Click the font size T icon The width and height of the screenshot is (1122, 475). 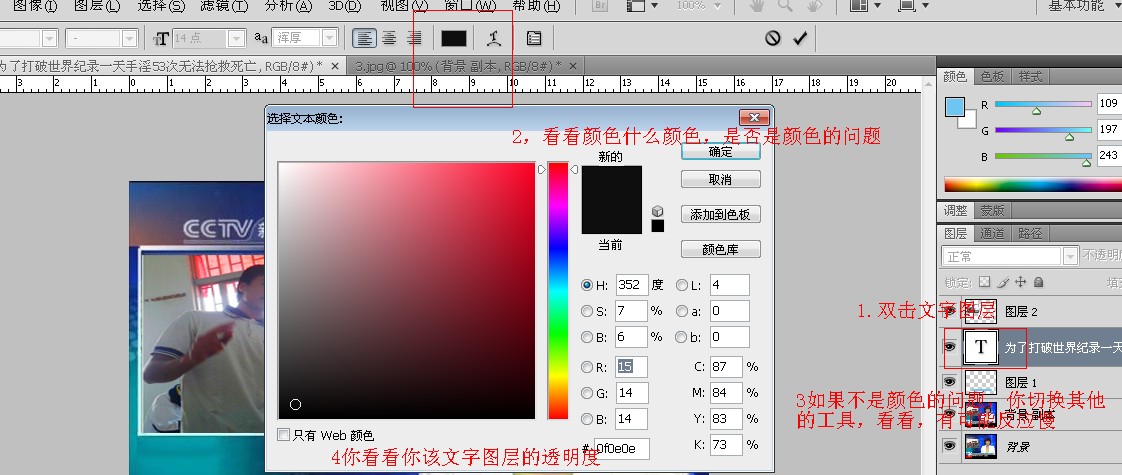click(x=161, y=38)
